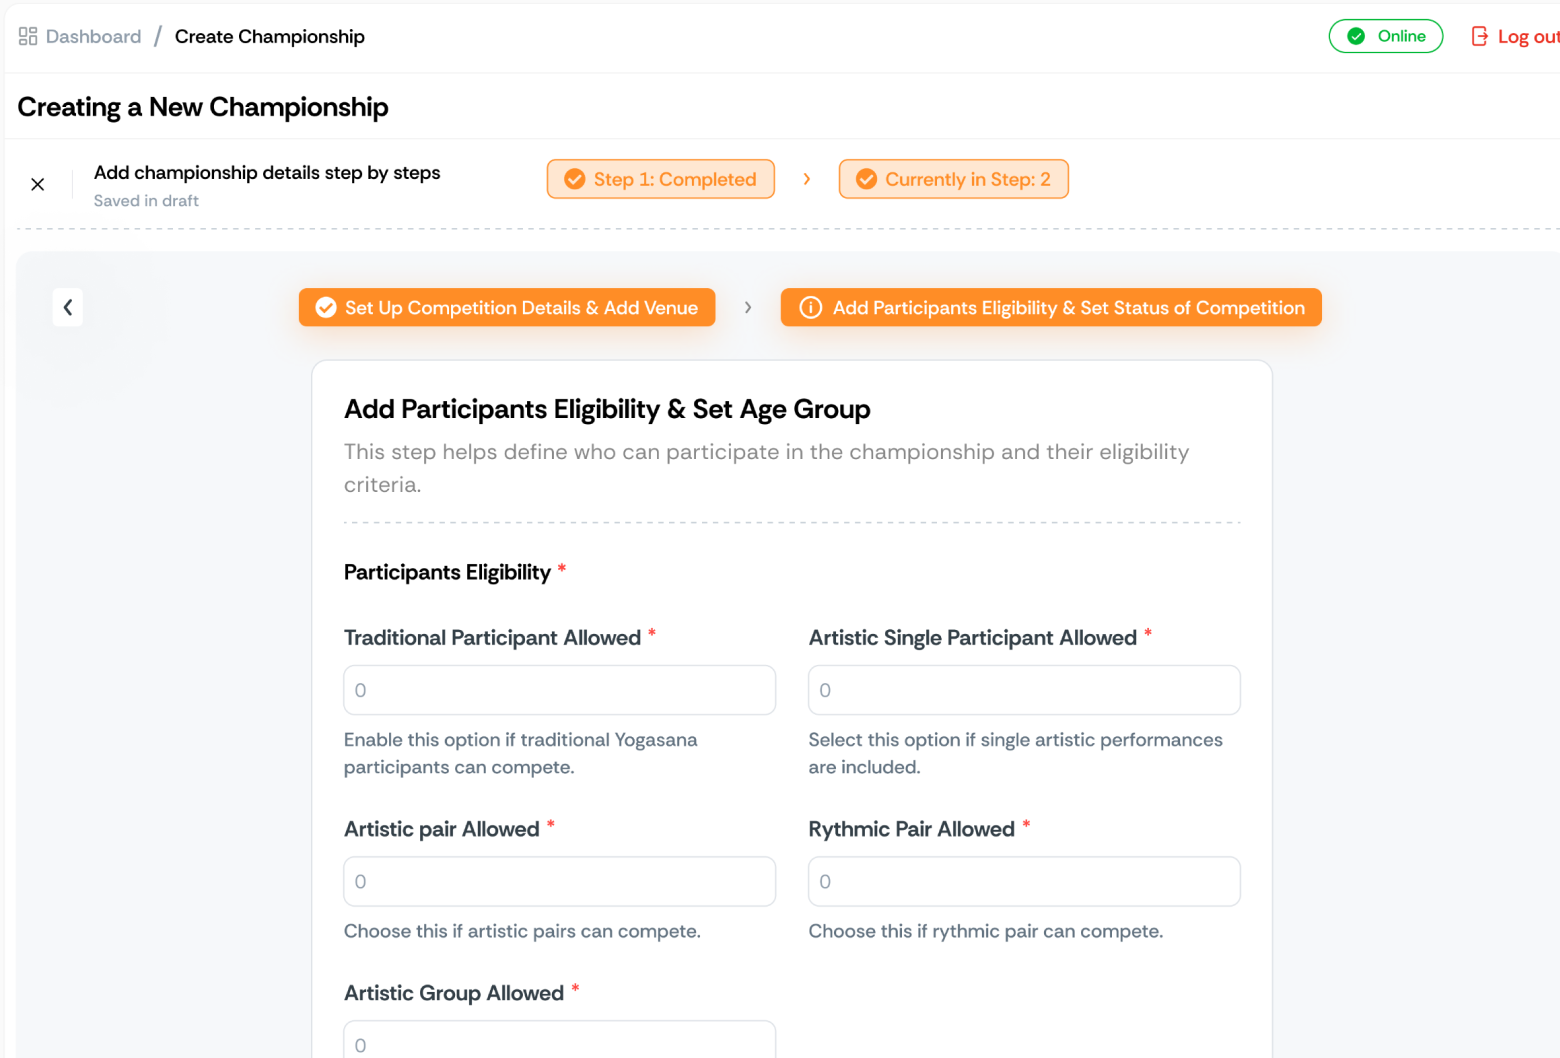Click chevron between competition details sub-steps
1560x1058 pixels.
point(748,308)
